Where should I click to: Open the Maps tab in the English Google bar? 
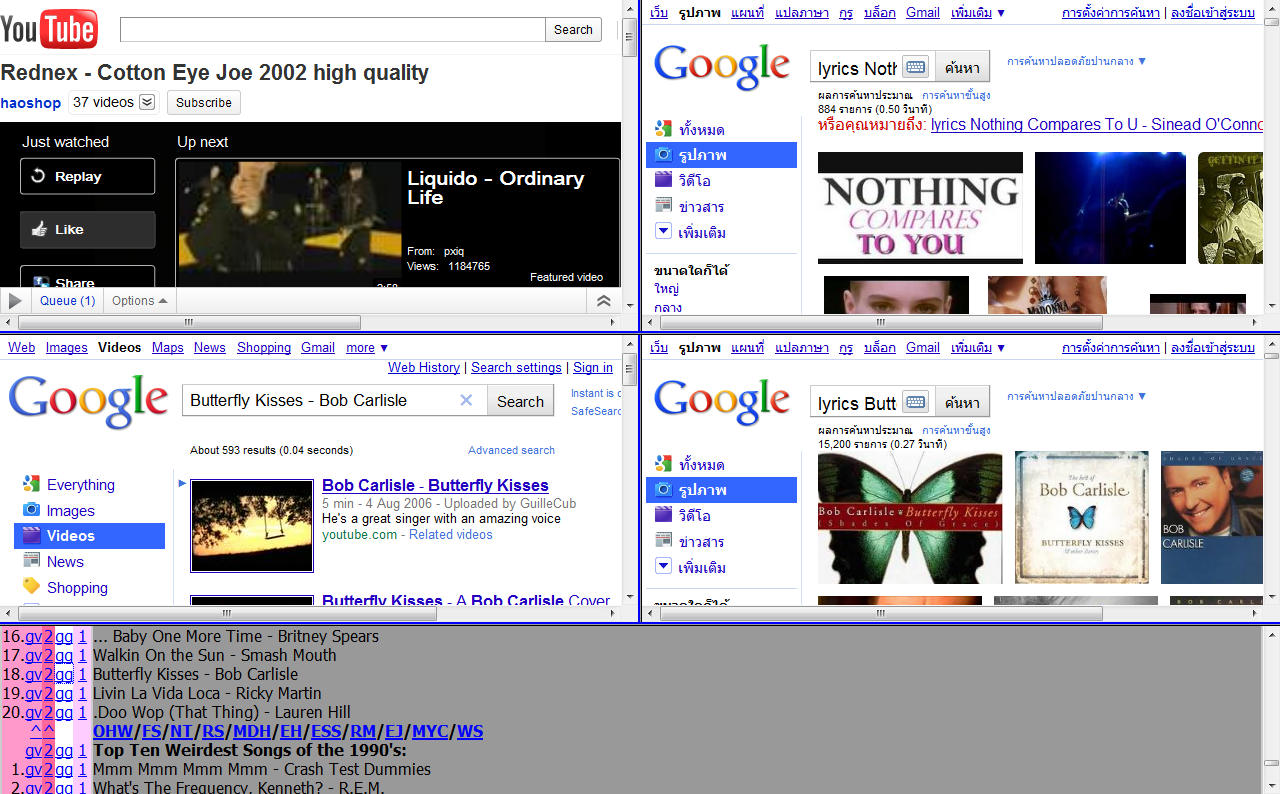point(168,347)
